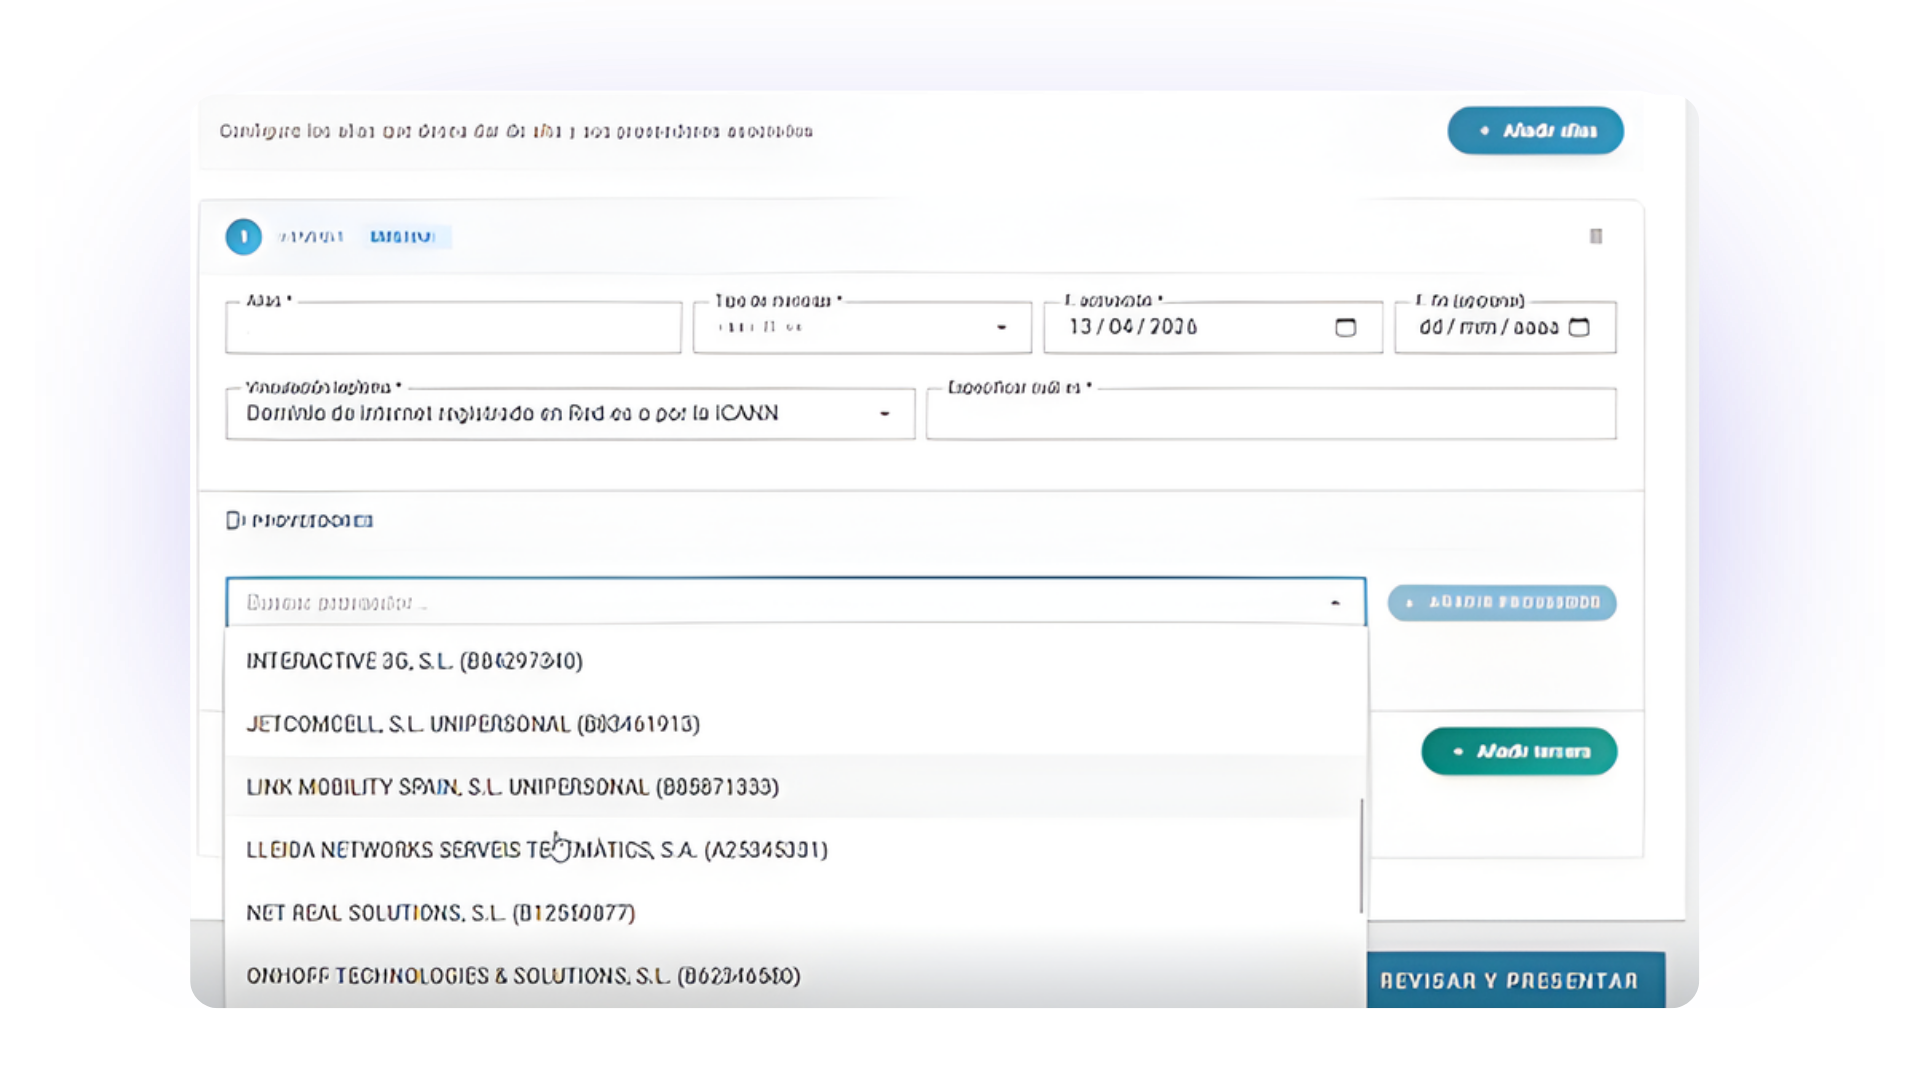Viewport: 1920px width, 1080px height.
Task: Click the alias name input field
Action: pos(453,327)
